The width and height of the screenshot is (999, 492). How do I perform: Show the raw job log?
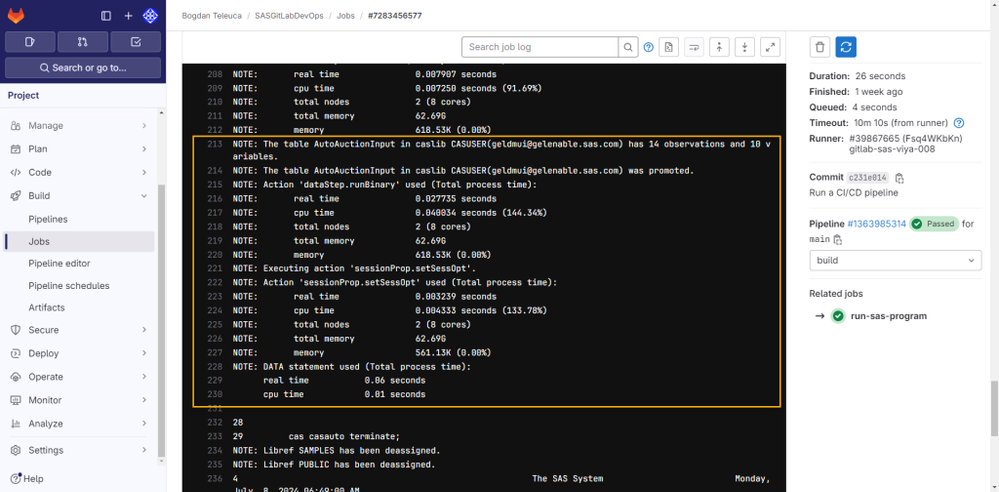tap(669, 47)
